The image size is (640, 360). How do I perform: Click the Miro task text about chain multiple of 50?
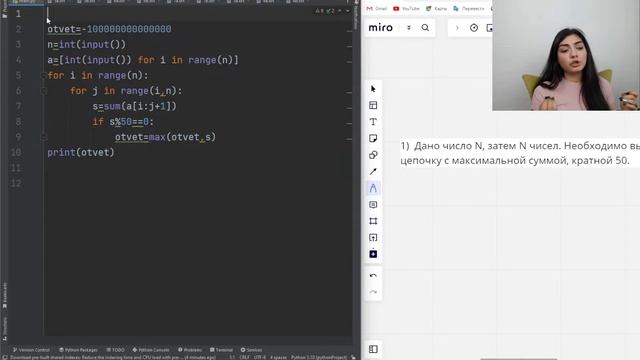(x=520, y=153)
